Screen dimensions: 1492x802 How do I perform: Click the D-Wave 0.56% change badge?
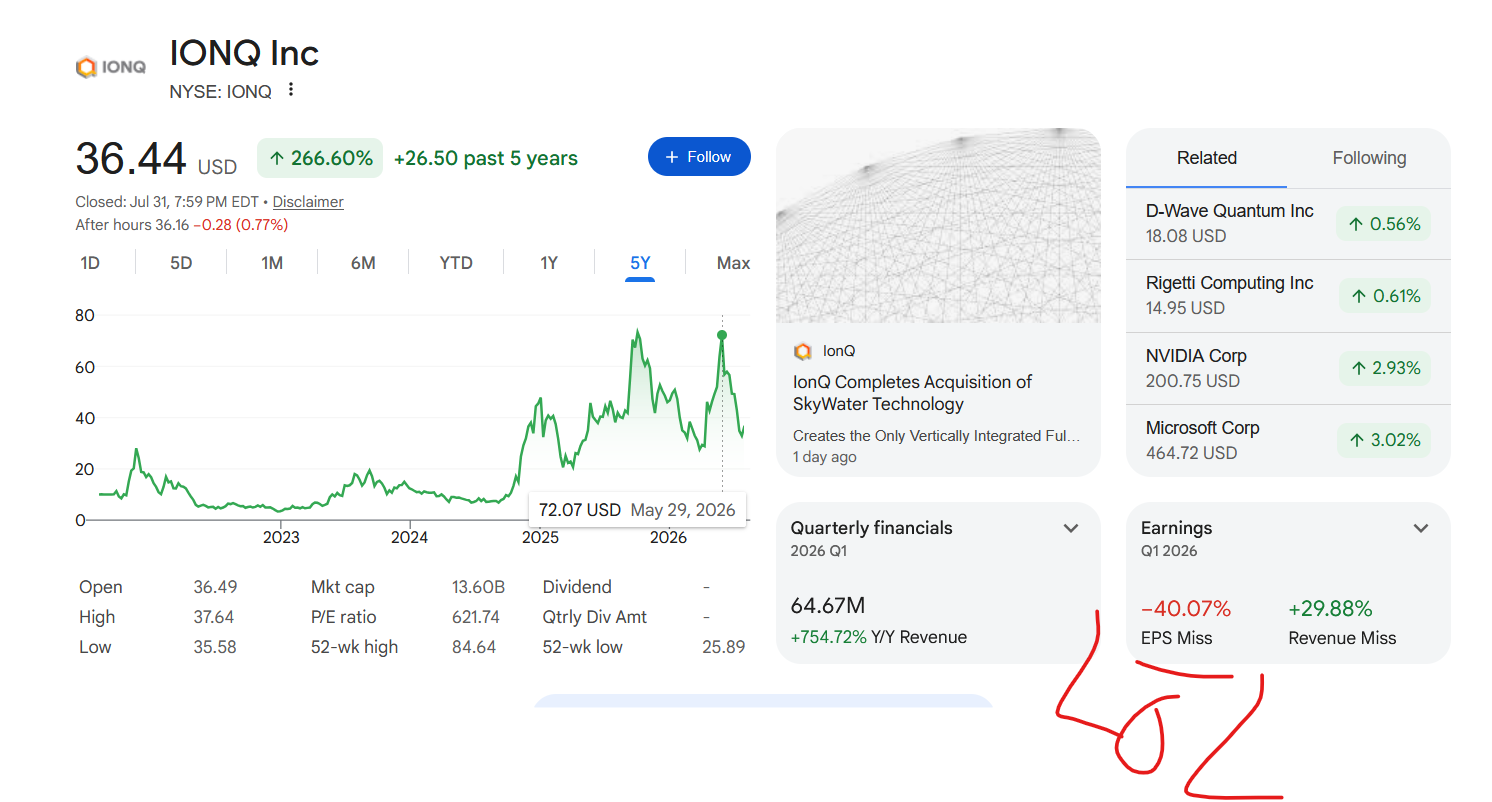[x=1384, y=224]
